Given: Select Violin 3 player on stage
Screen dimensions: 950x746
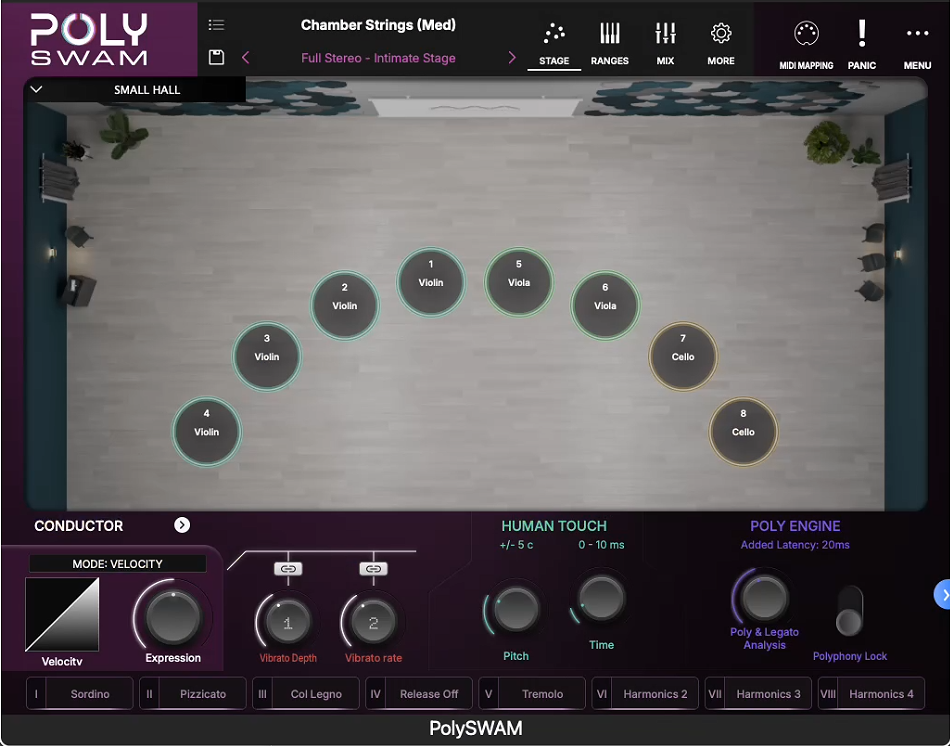Looking at the screenshot, I should (267, 356).
